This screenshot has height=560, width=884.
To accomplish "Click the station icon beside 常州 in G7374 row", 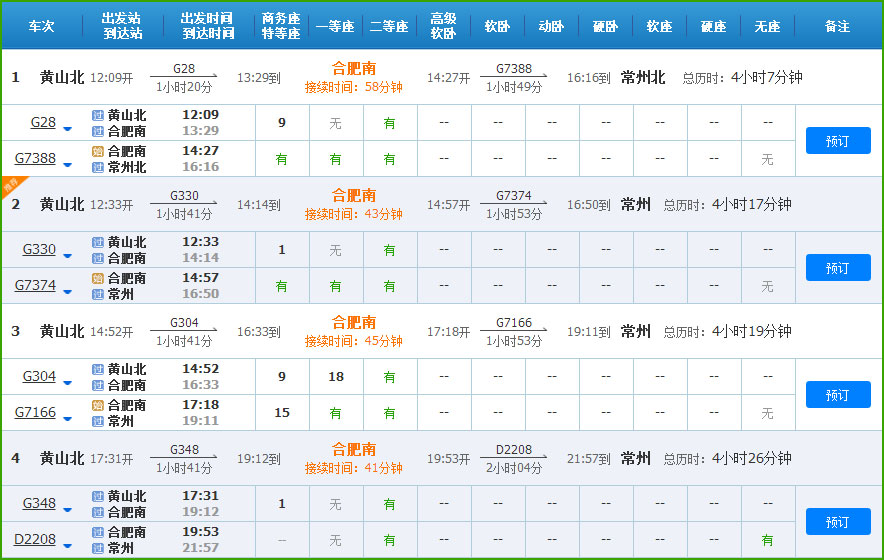I will [98, 294].
